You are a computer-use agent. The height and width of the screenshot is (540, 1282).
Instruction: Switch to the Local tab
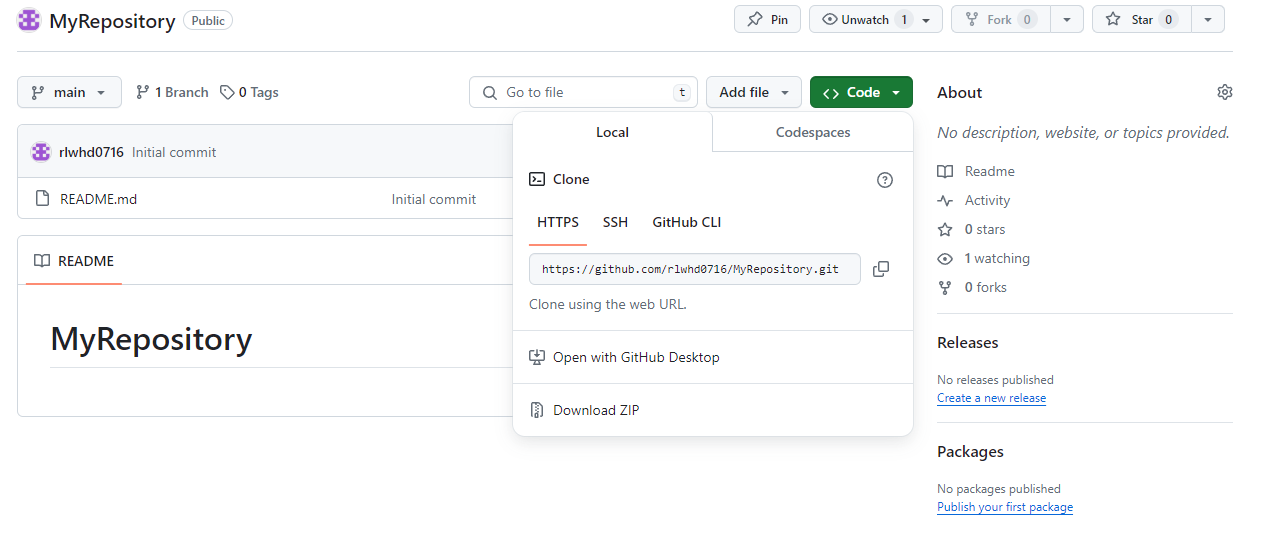612,132
